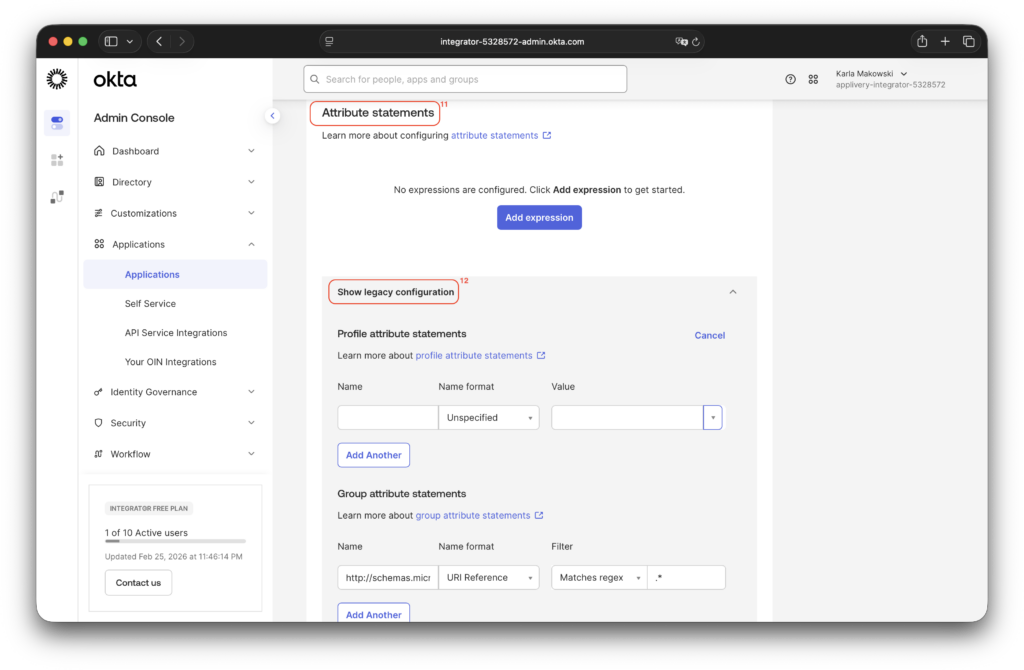Click Safari's share icon
The image size is (1024, 670).
(921, 41)
